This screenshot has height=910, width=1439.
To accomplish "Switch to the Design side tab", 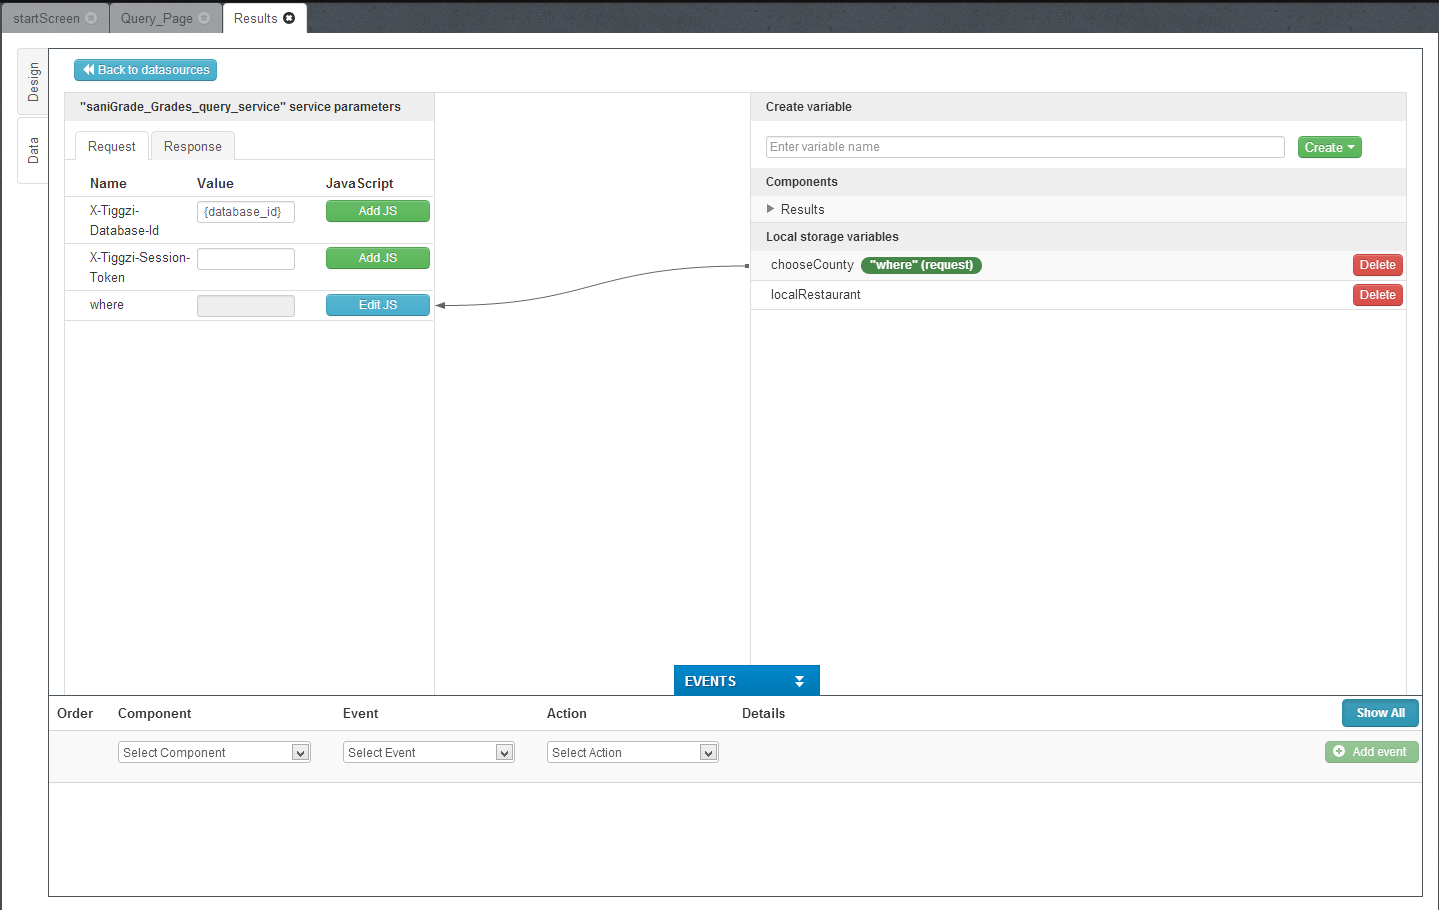I will tap(33, 82).
